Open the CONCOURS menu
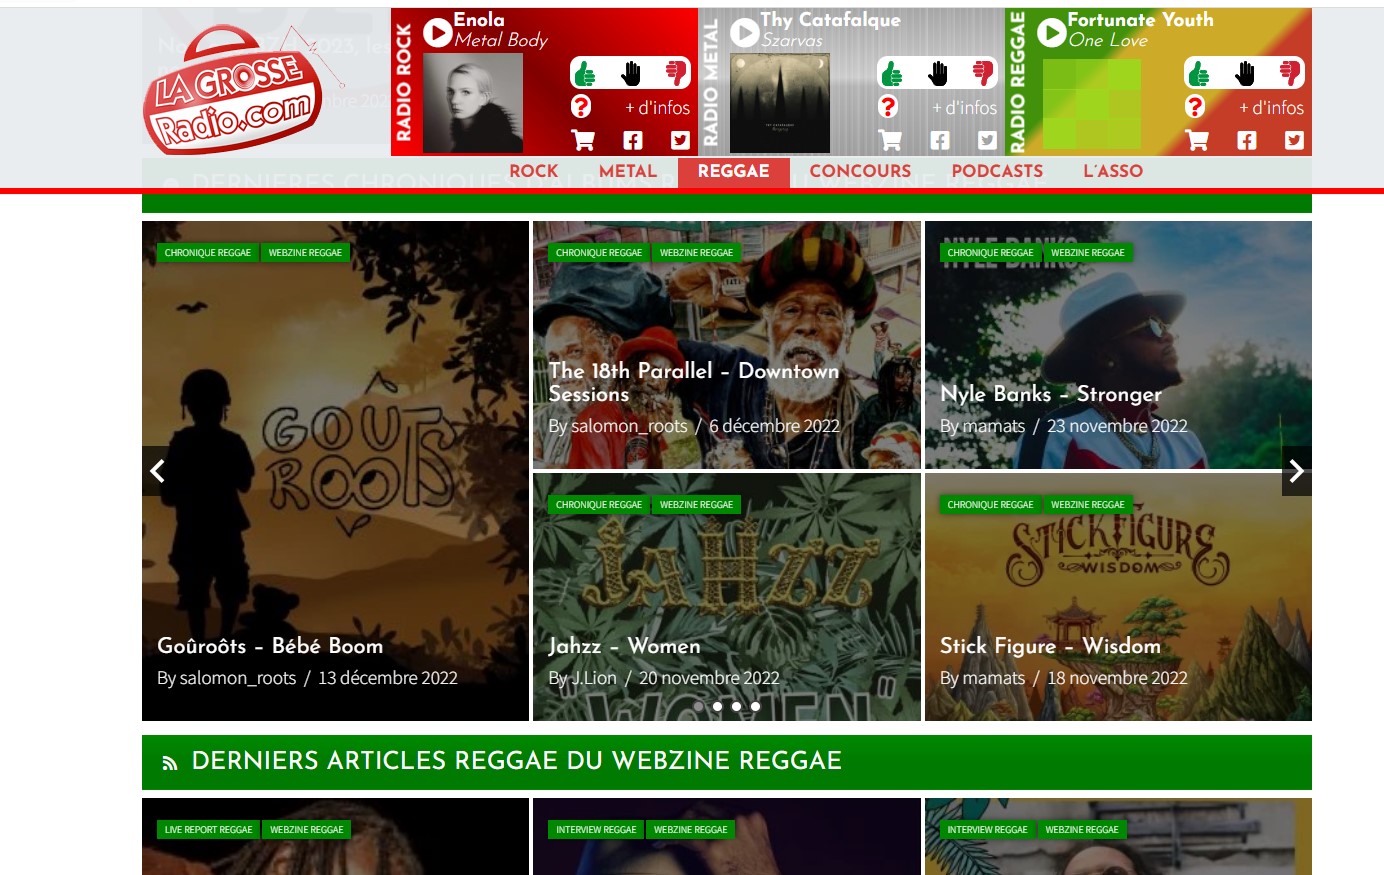Viewport: 1384px width, 875px height. 860,171
